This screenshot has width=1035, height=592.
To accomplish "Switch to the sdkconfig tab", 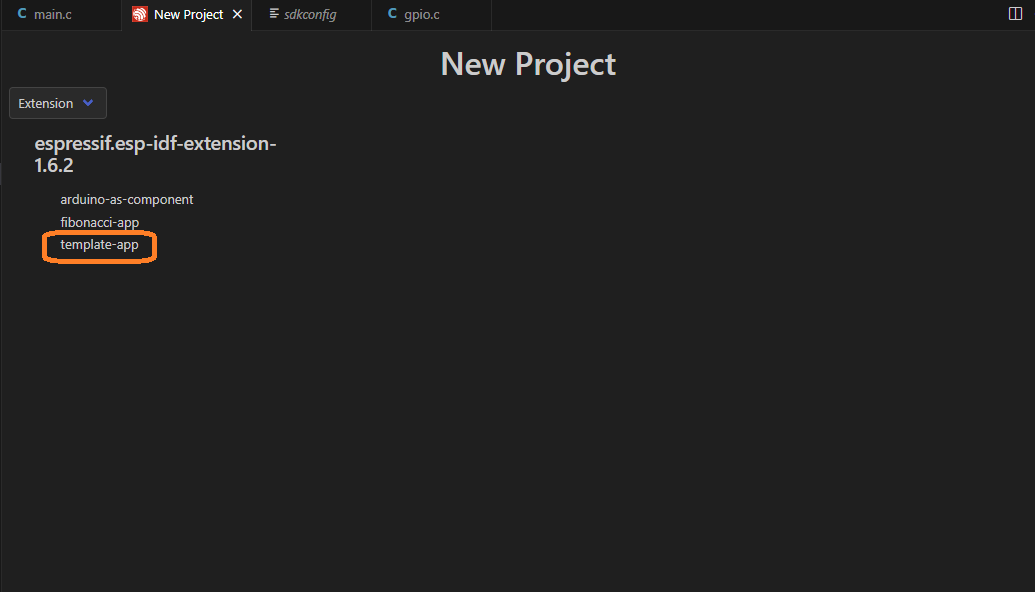I will [310, 15].
